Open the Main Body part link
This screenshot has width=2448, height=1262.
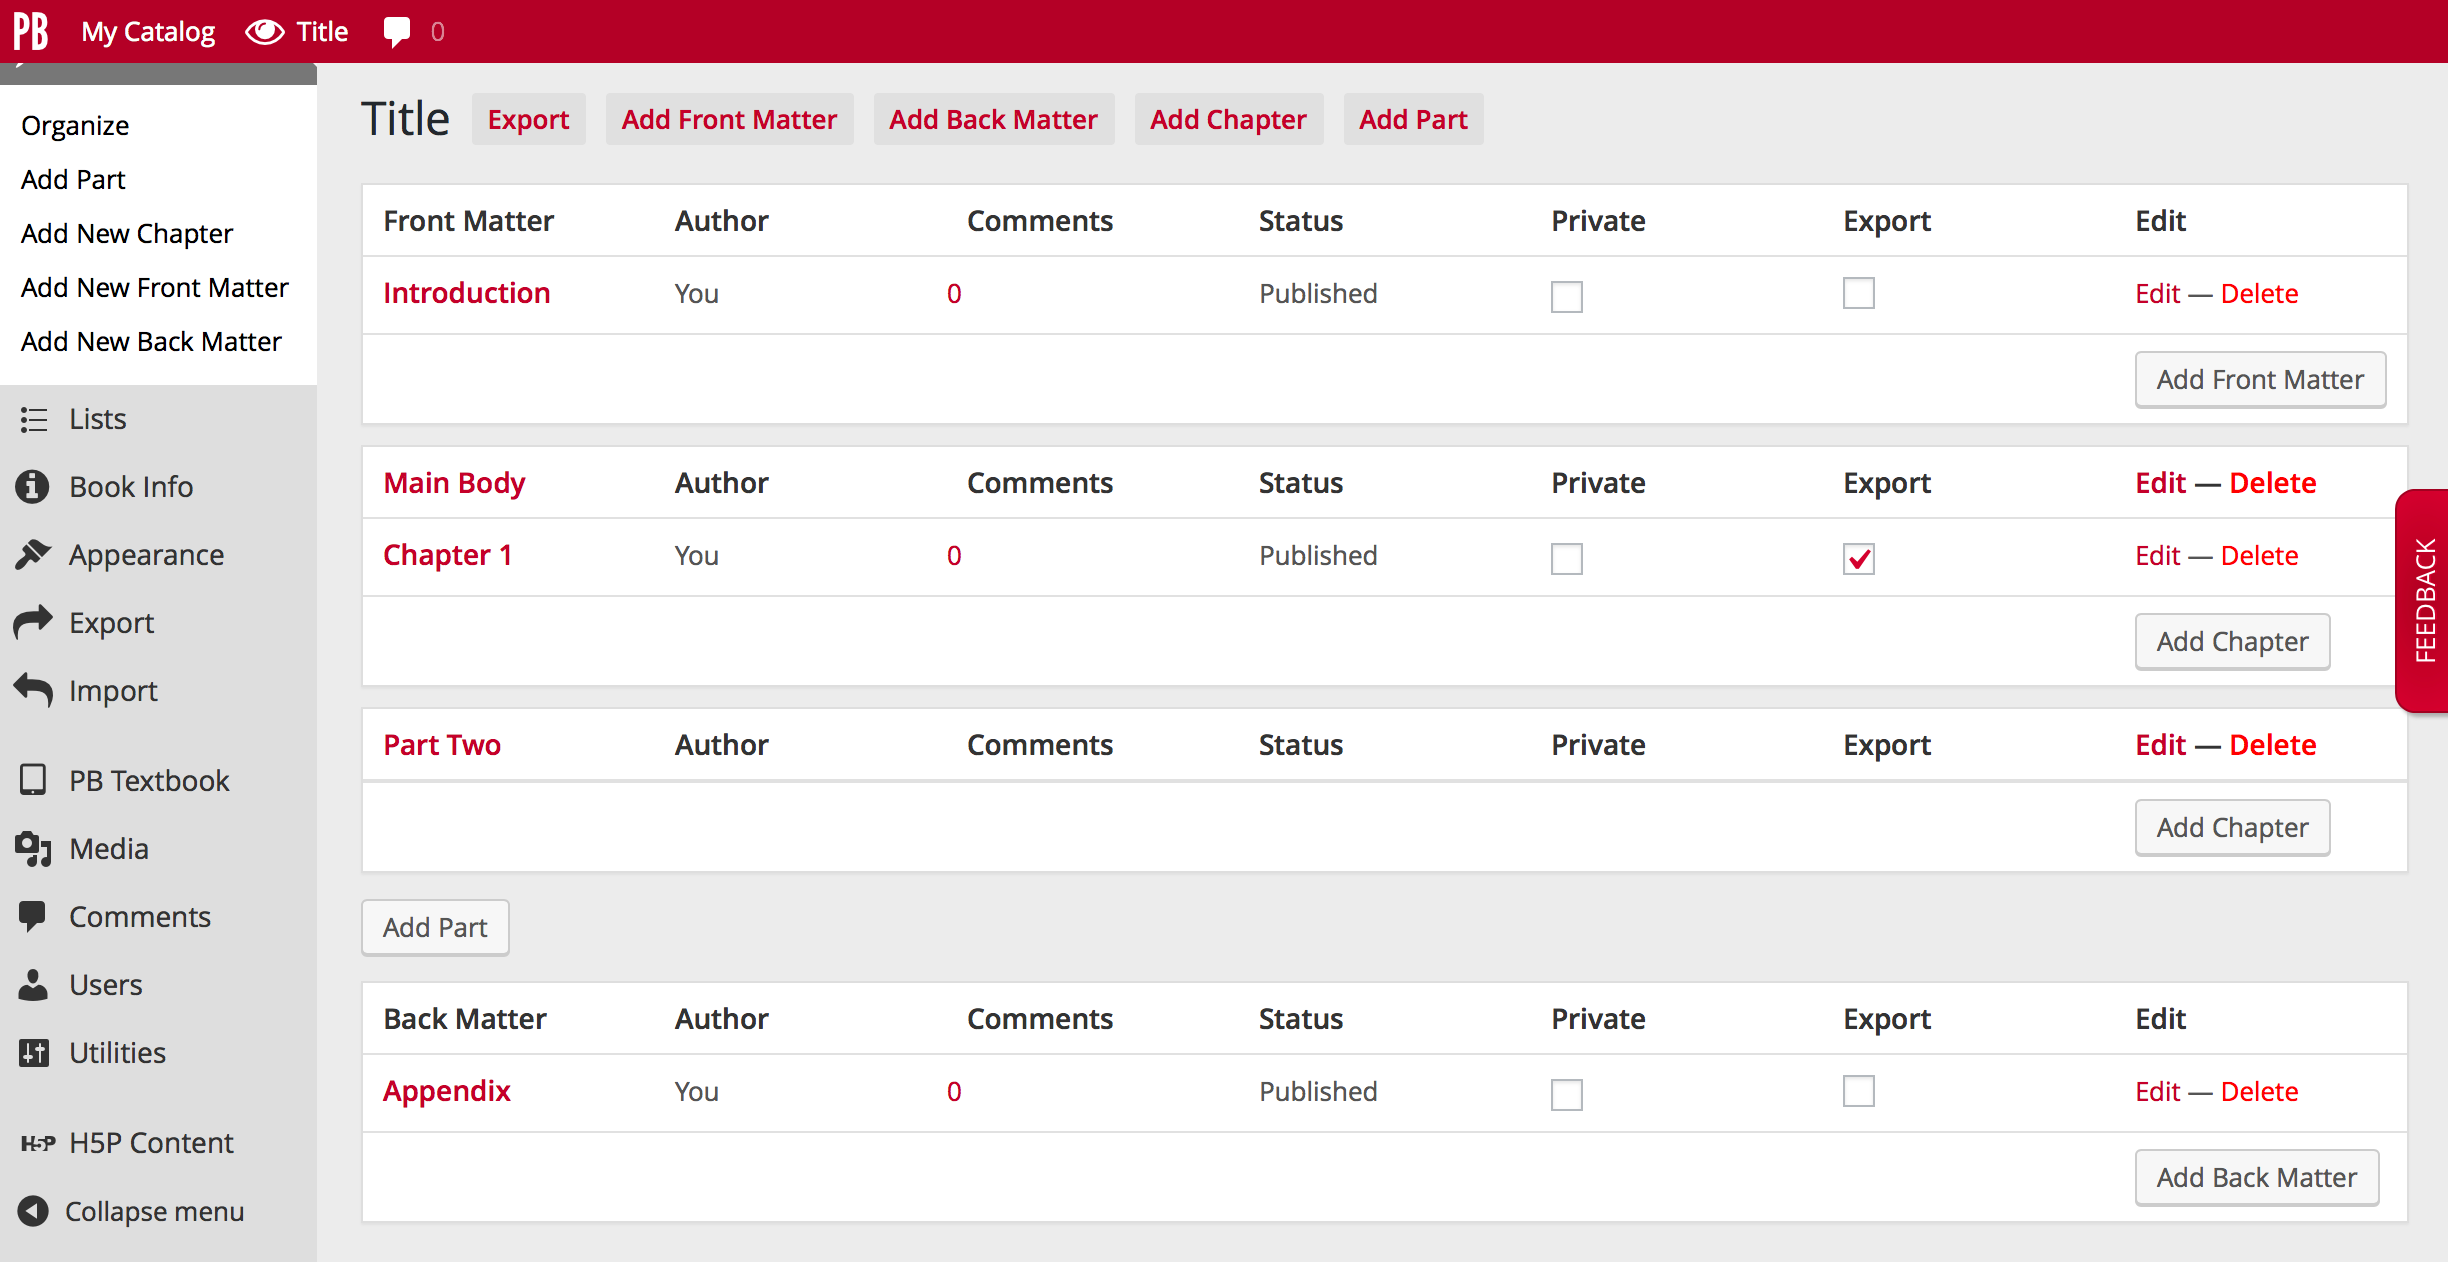click(x=454, y=483)
